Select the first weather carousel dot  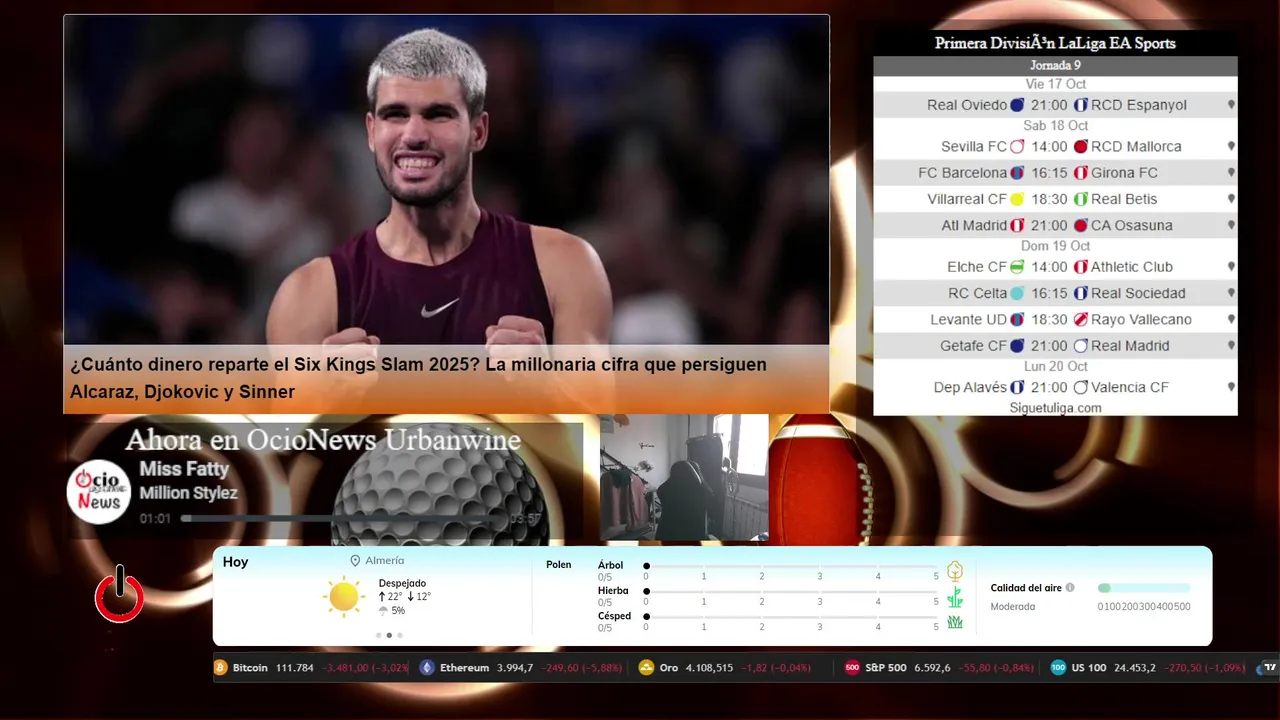[378, 635]
